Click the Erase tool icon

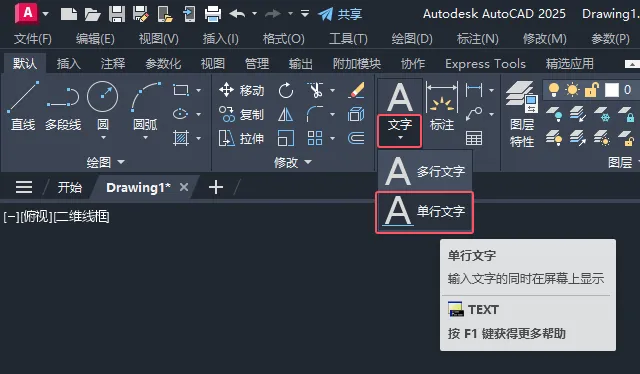pyautogui.click(x=356, y=90)
